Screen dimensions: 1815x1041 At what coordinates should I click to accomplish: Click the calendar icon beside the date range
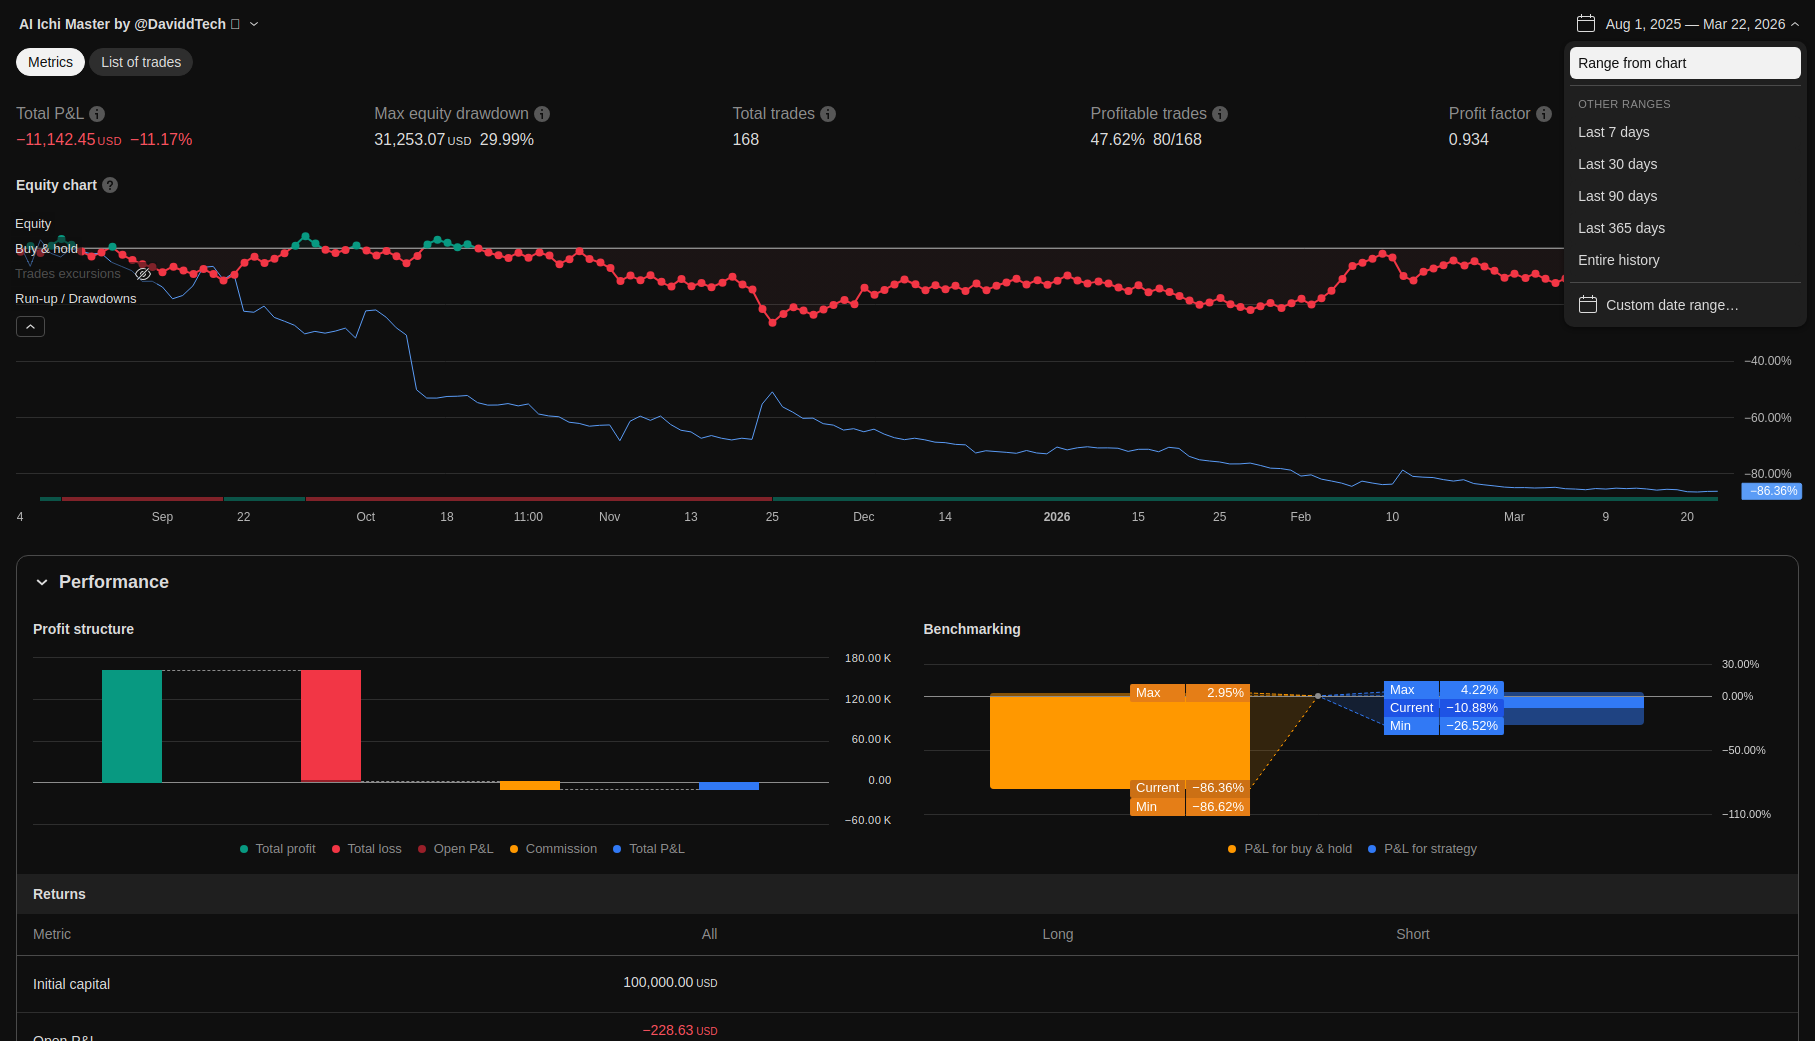1586,23
